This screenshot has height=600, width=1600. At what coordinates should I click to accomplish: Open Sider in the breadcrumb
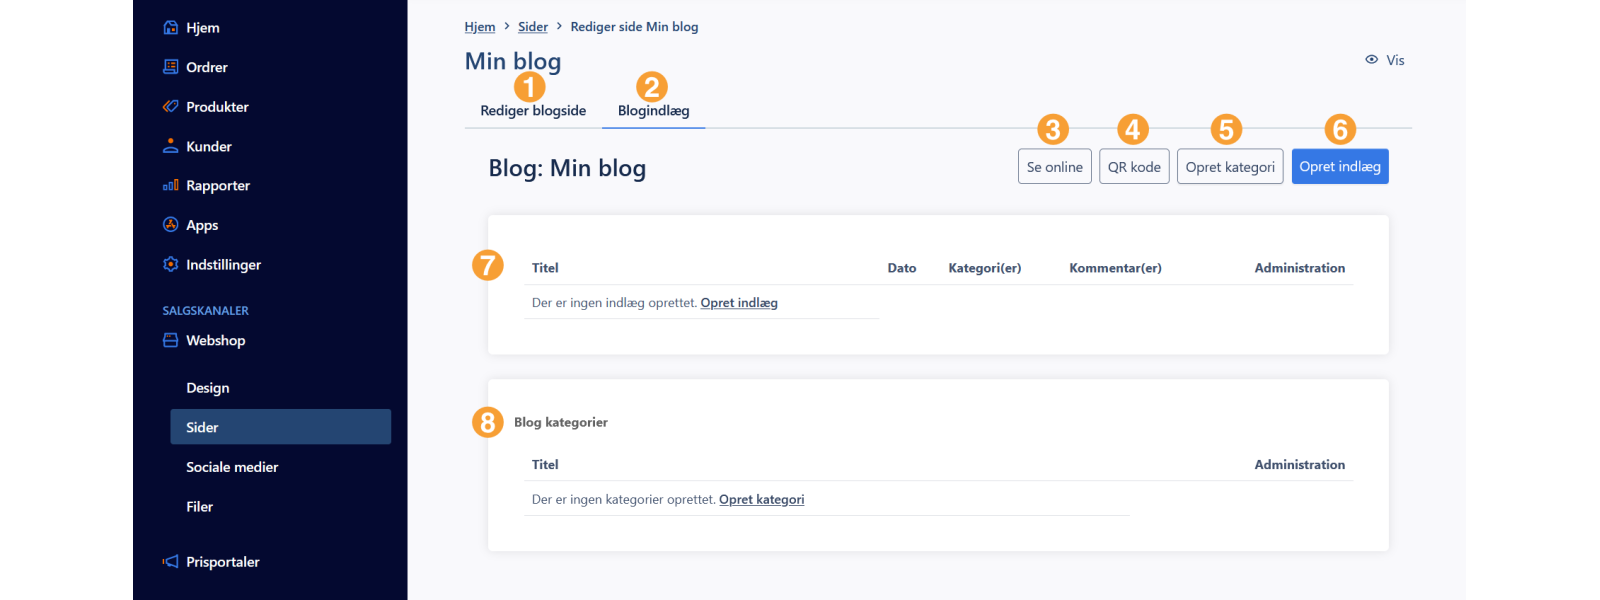532,27
